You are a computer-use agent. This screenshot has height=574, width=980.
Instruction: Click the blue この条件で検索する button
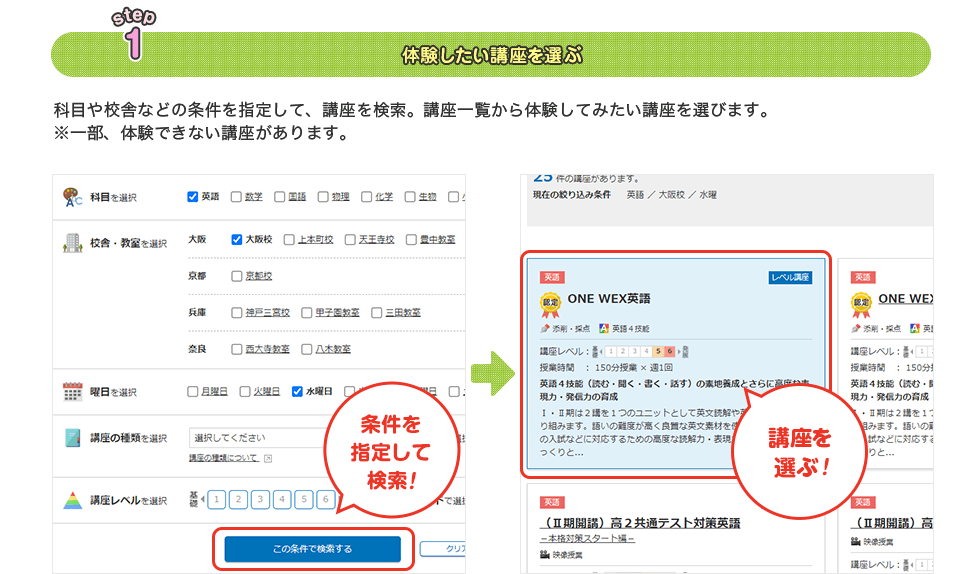point(312,549)
